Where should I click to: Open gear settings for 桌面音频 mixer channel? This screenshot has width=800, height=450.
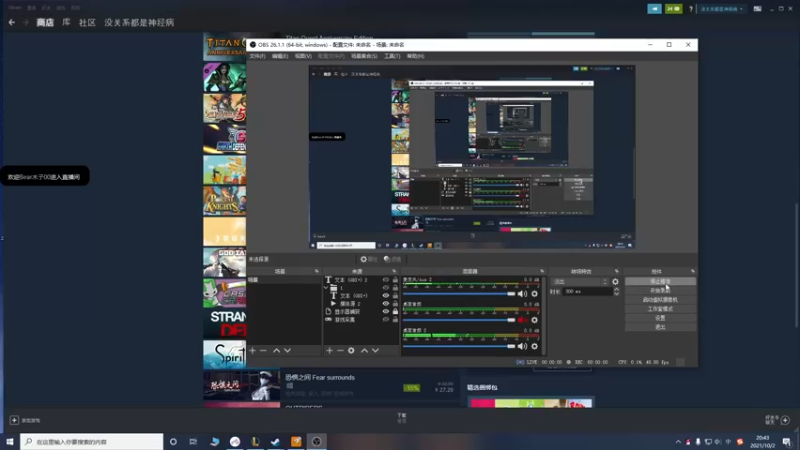(x=535, y=320)
